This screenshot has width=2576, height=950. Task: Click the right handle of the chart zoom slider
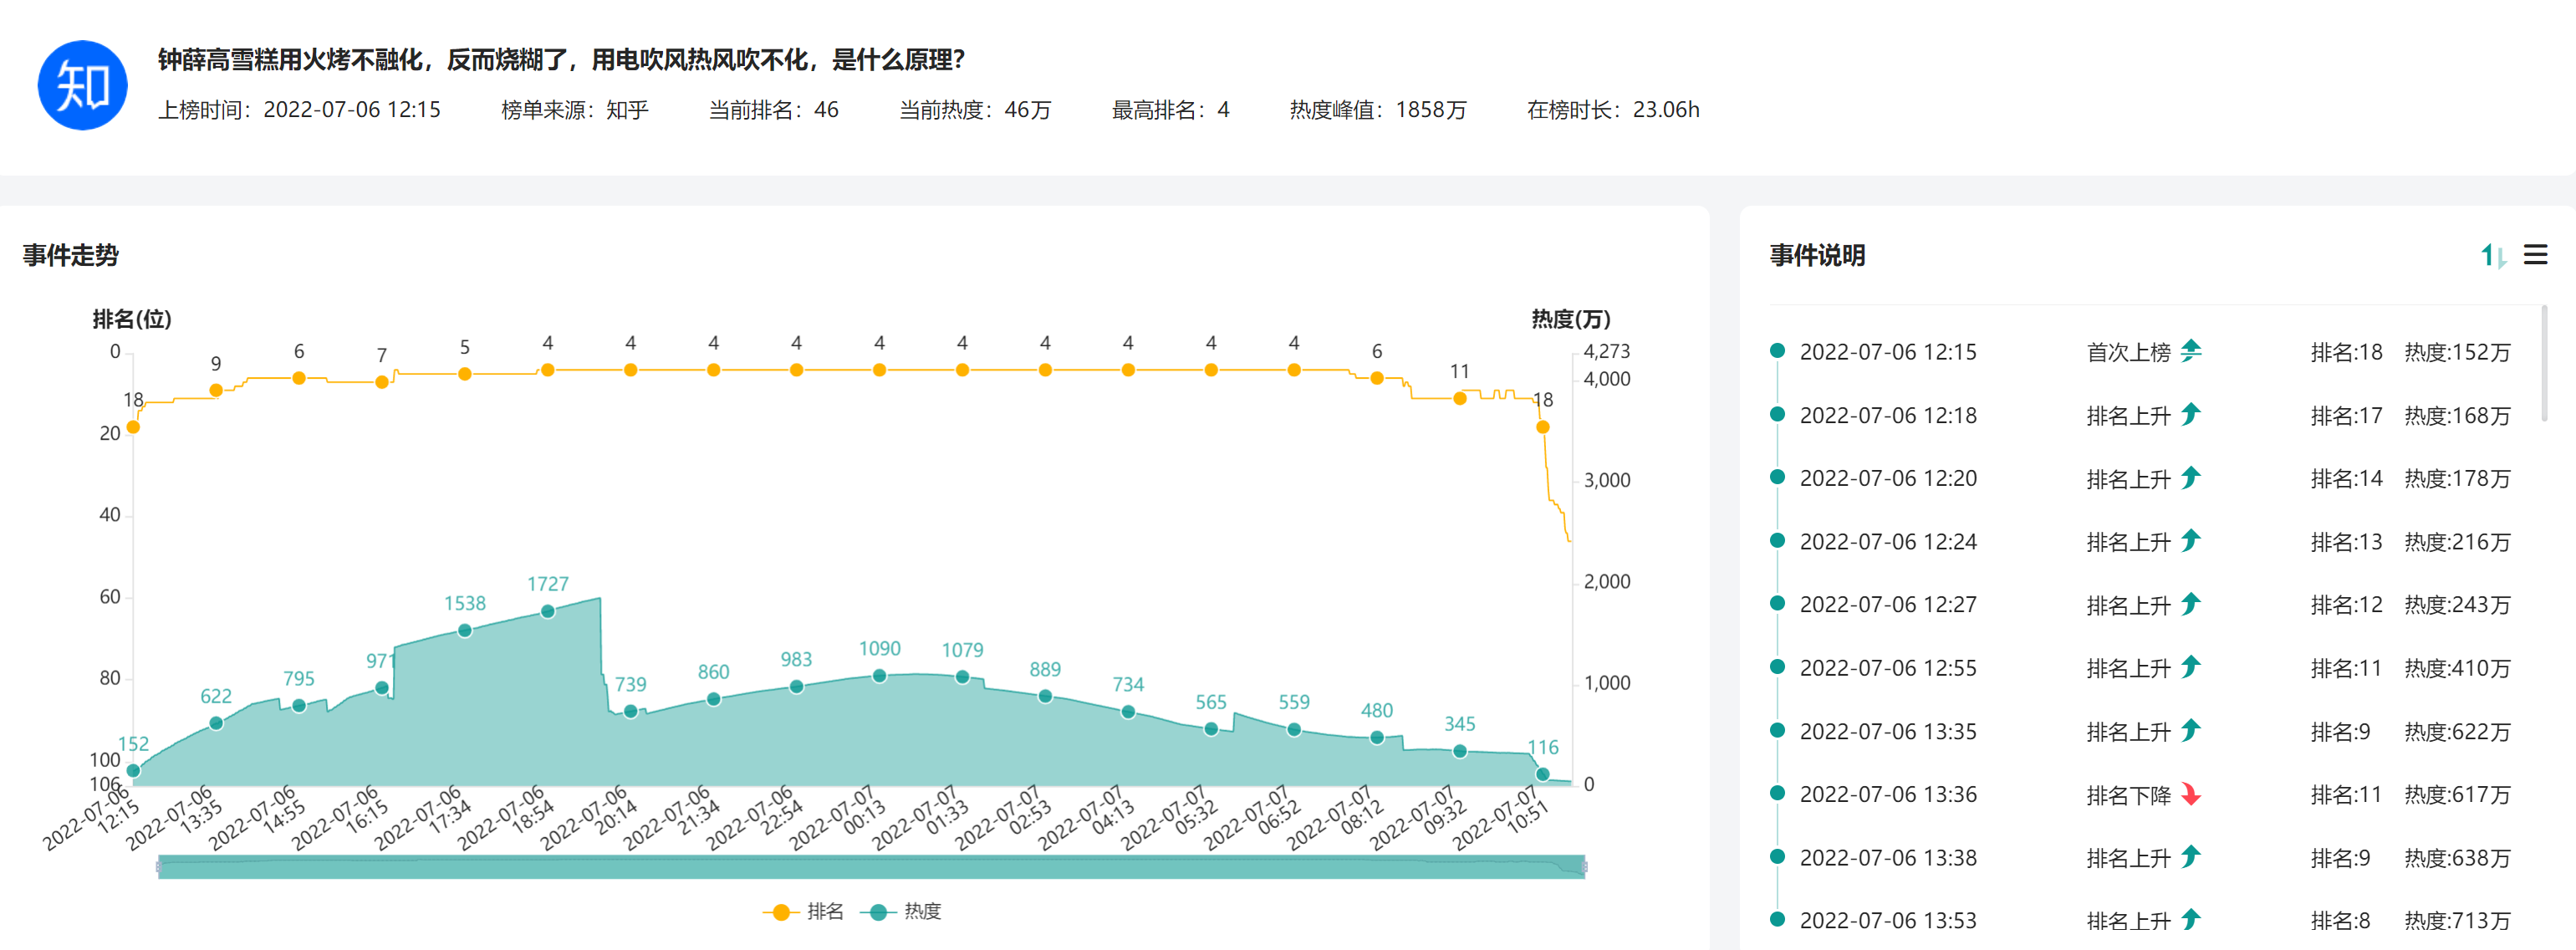click(1585, 866)
